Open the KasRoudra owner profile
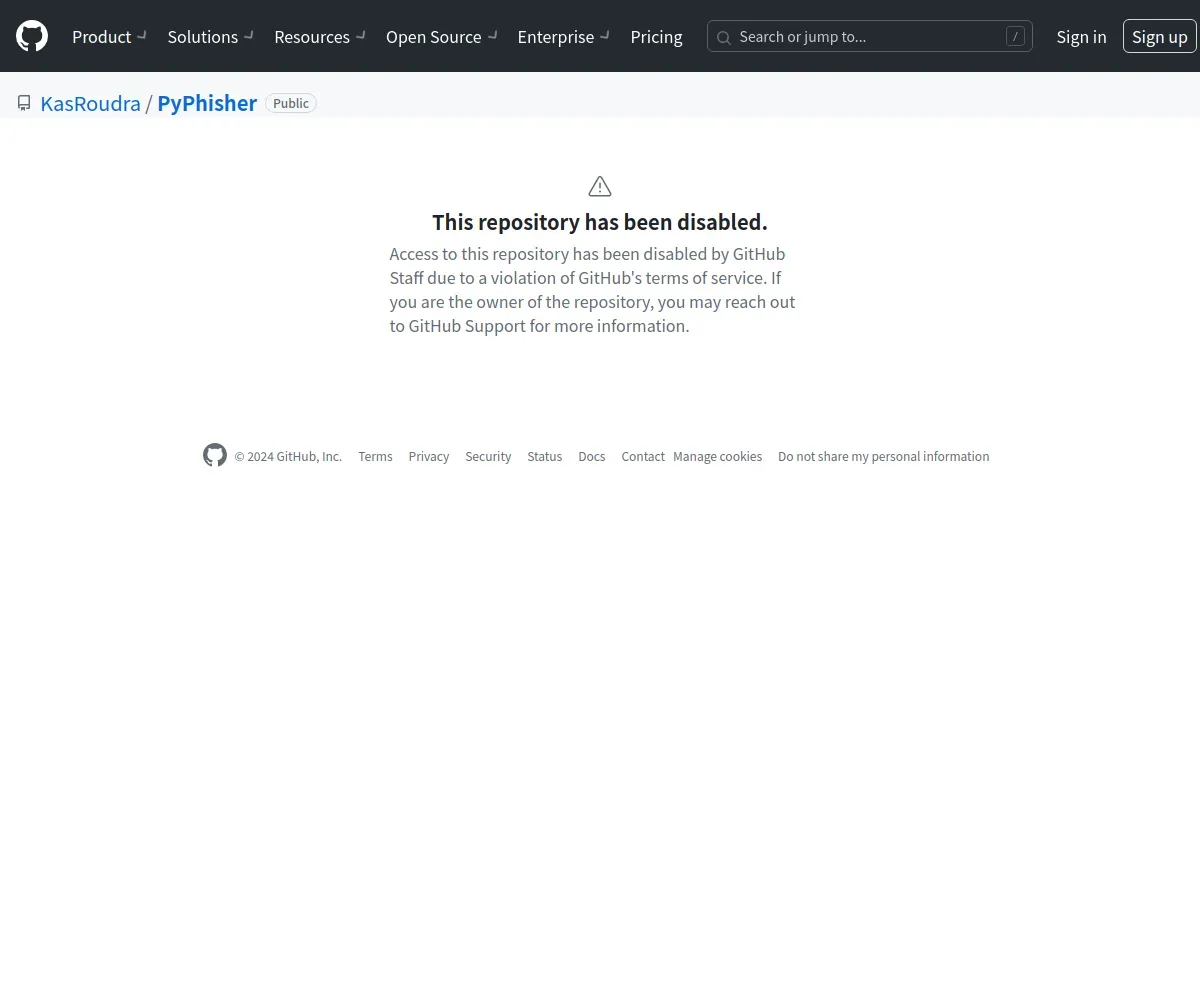This screenshot has width=1200, height=1000. pos(91,103)
